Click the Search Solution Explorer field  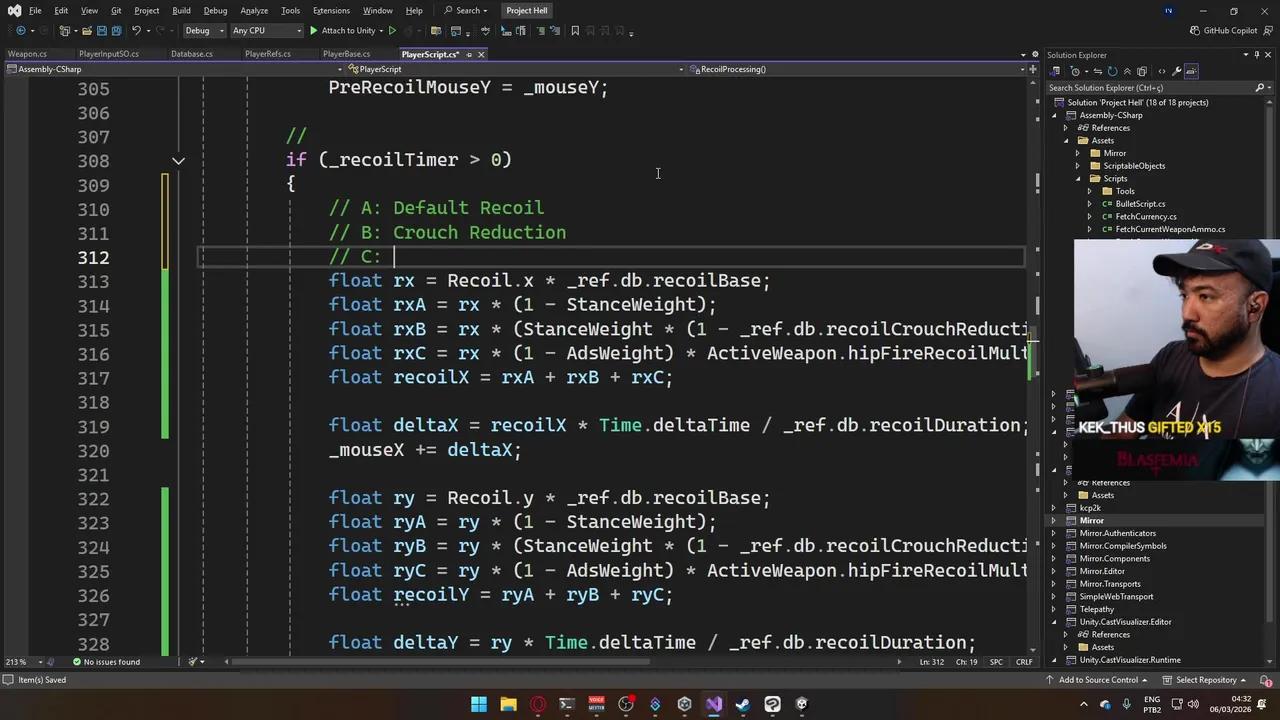1150,88
